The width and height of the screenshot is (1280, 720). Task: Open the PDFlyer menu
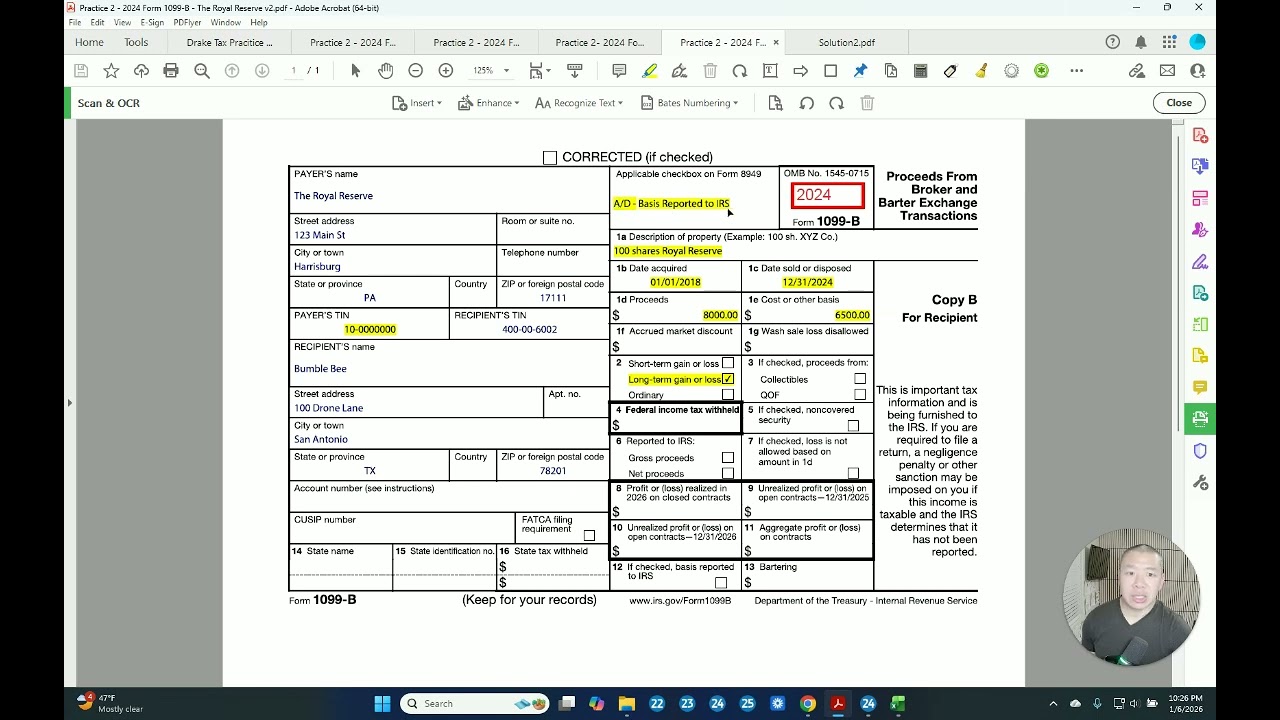pos(187,22)
